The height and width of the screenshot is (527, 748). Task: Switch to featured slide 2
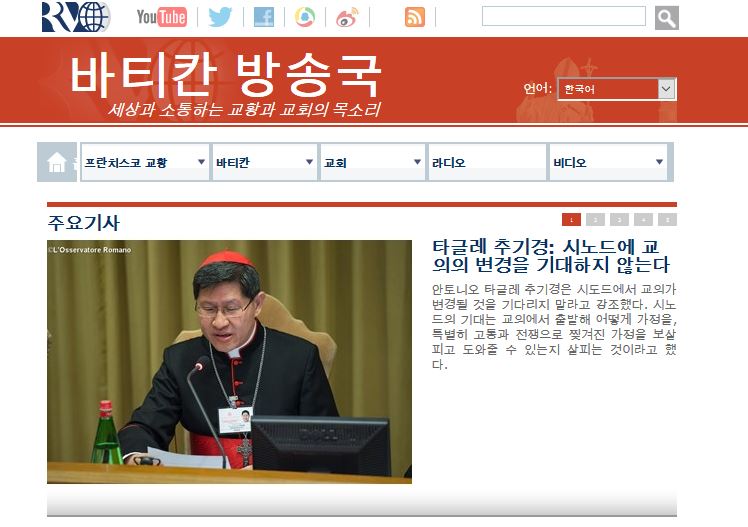(595, 219)
